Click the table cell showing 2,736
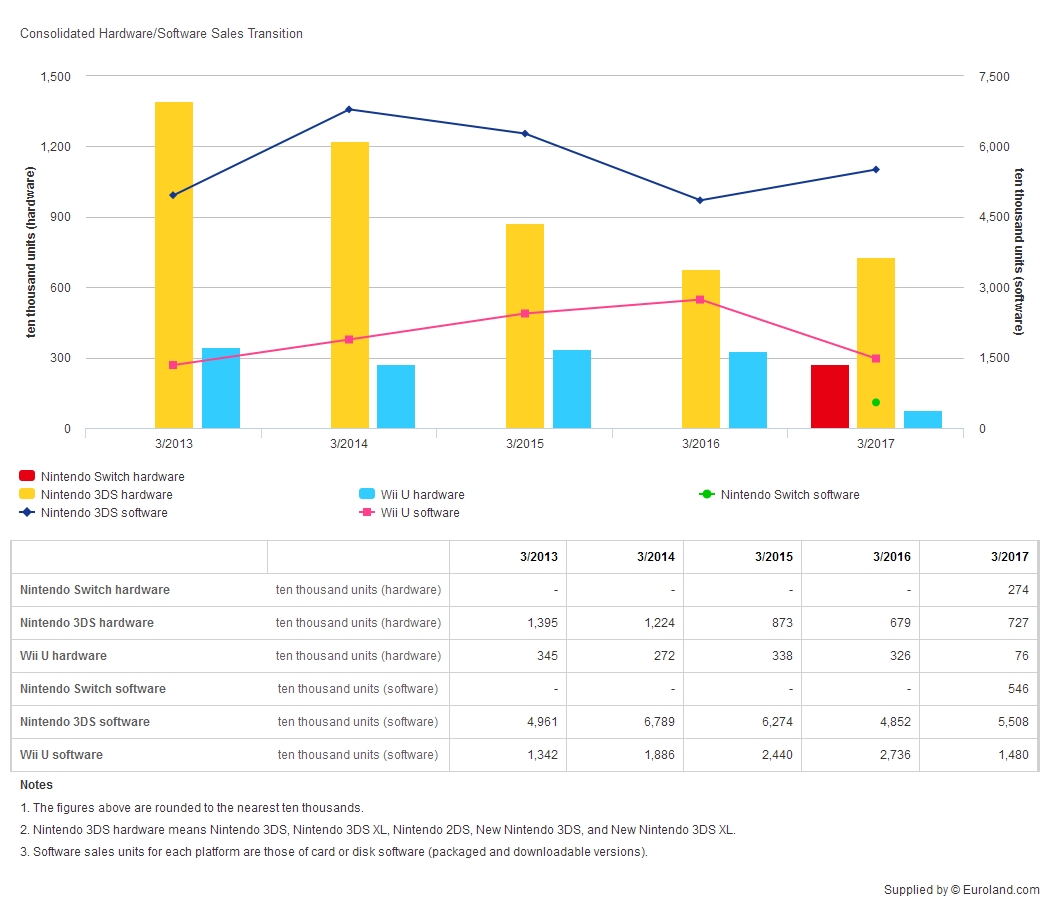1050x907 pixels. 860,754
